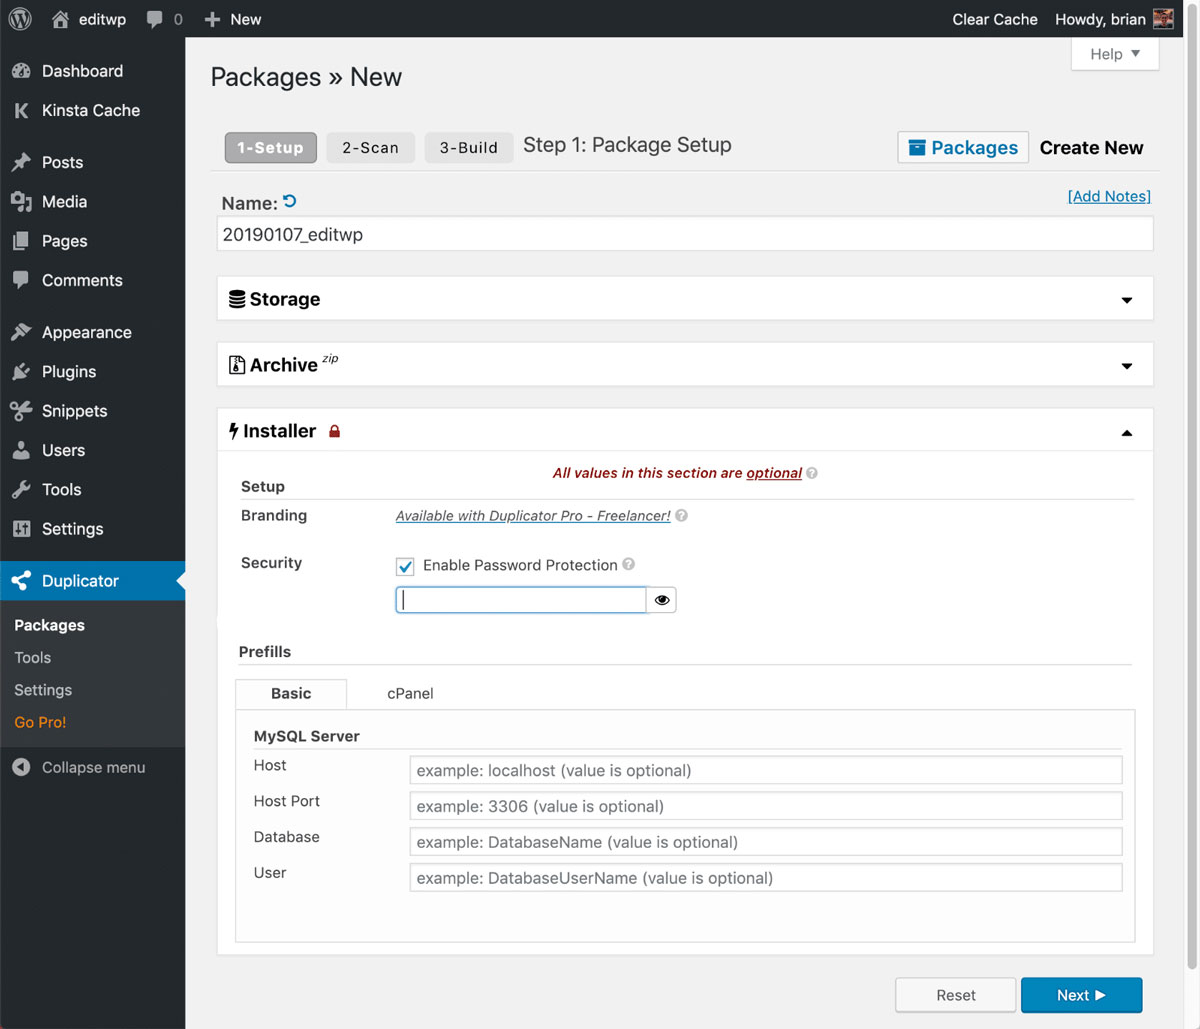Uncheck Enable Password Protection checkbox
Image resolution: width=1200 pixels, height=1029 pixels.
tap(405, 566)
